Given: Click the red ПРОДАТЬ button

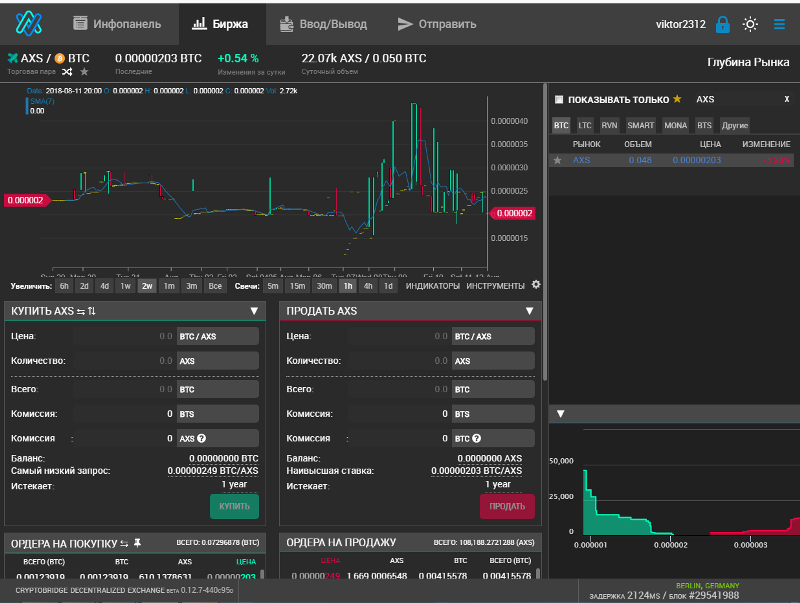Looking at the screenshot, I should [507, 506].
